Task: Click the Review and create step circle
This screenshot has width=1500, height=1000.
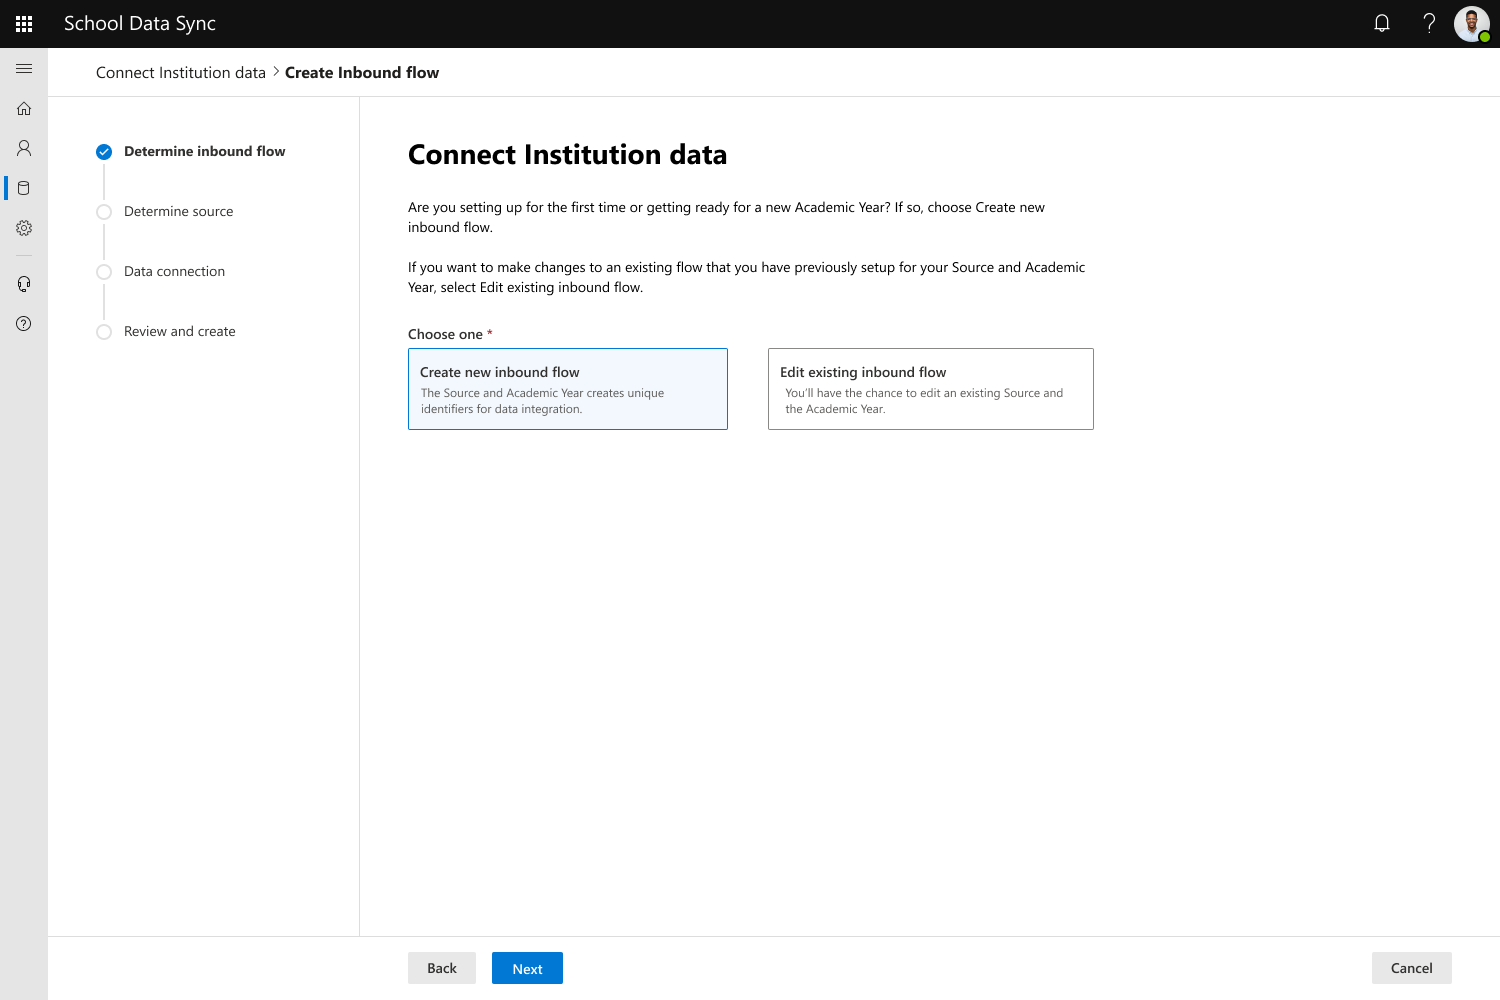Action: click(x=104, y=332)
